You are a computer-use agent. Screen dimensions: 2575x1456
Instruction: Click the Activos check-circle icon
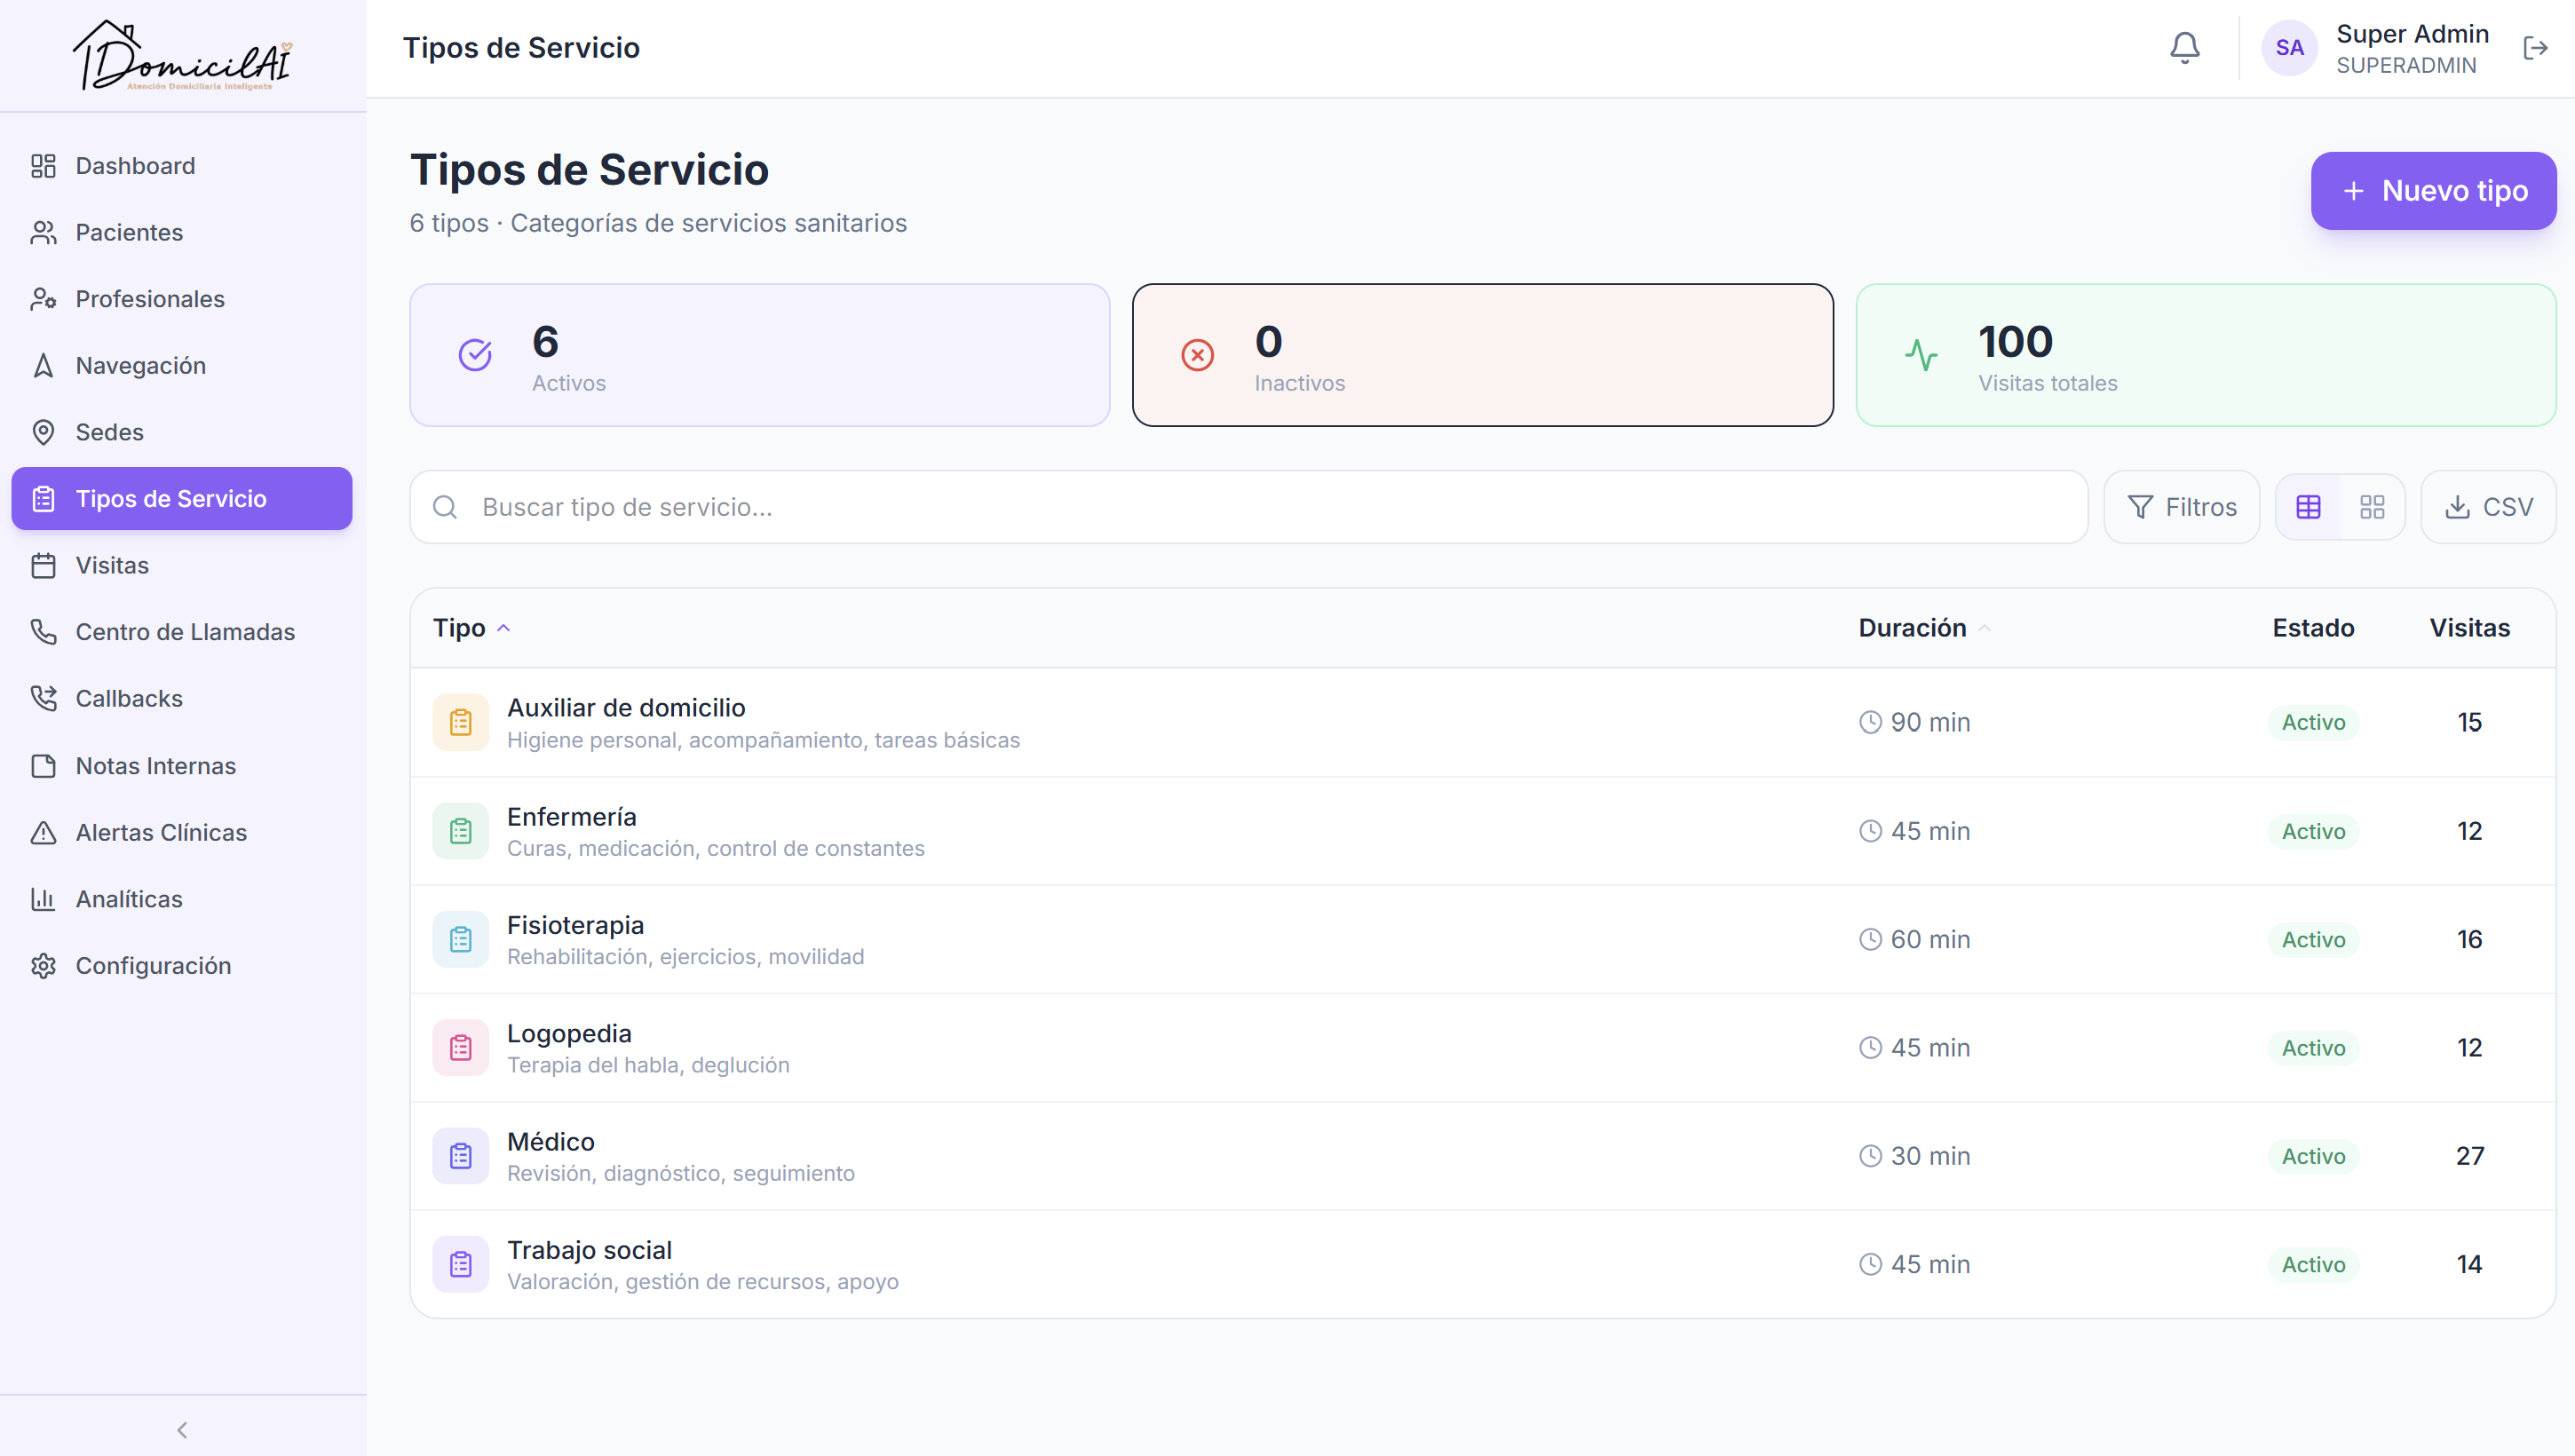click(x=475, y=355)
